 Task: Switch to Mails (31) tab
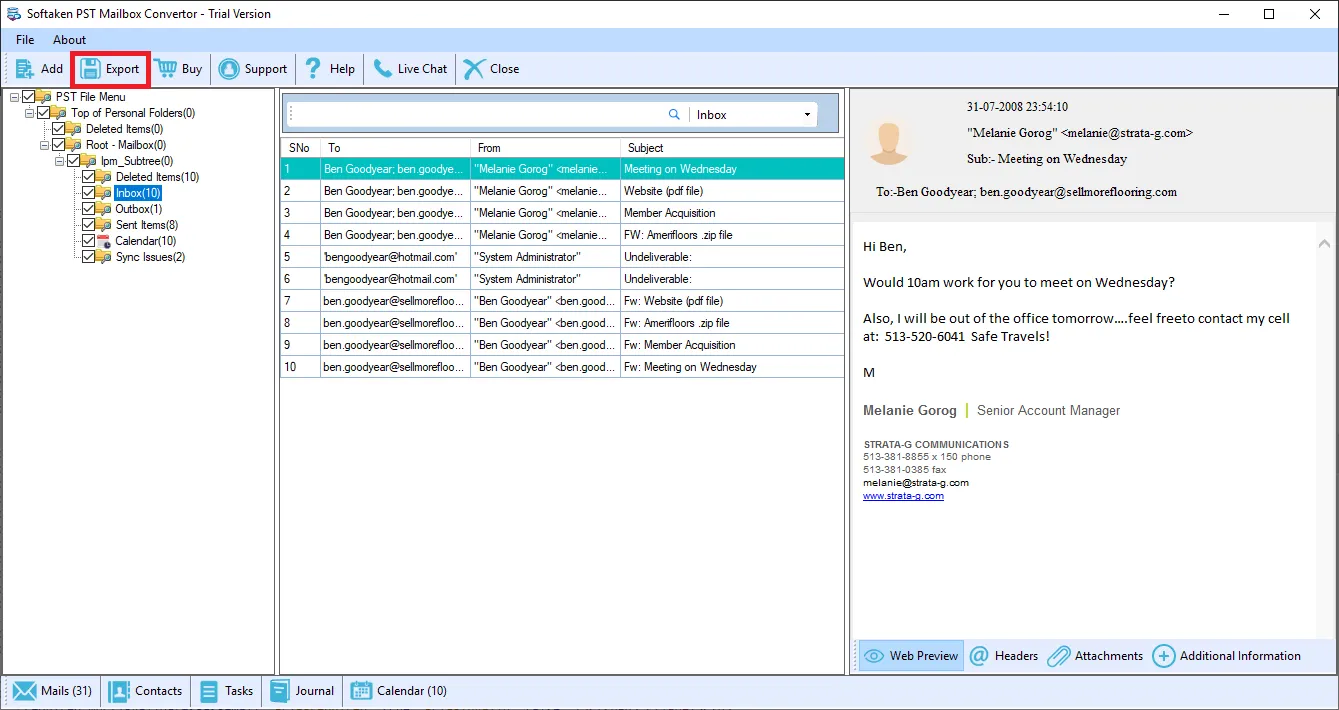pyautogui.click(x=52, y=691)
